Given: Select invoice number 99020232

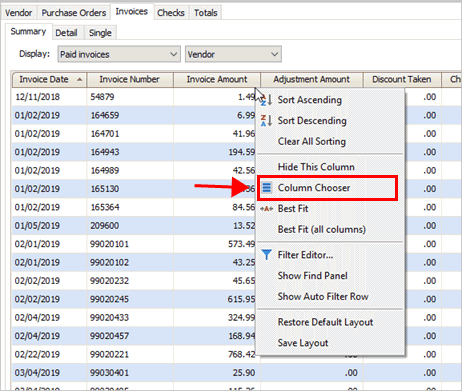Looking at the screenshot, I should 130,281.
